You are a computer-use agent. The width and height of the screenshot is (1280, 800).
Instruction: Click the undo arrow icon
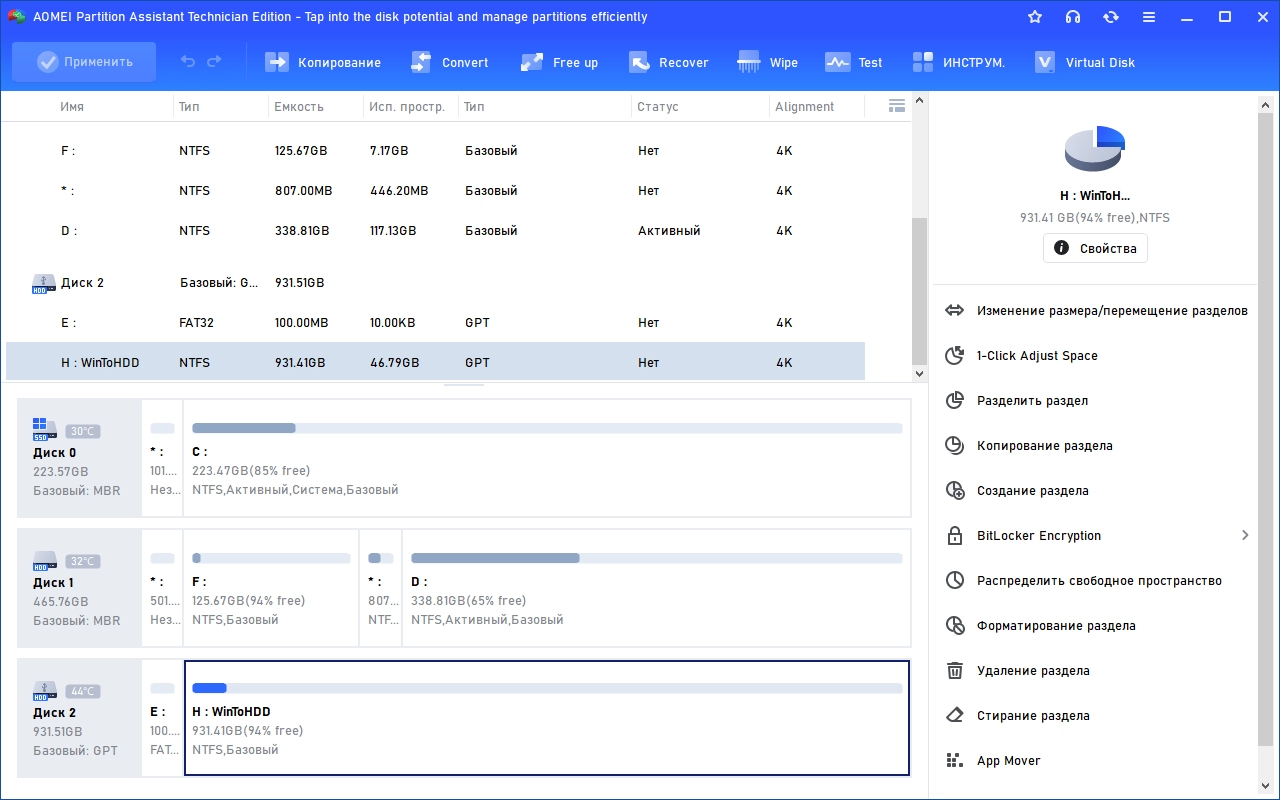[x=188, y=62]
